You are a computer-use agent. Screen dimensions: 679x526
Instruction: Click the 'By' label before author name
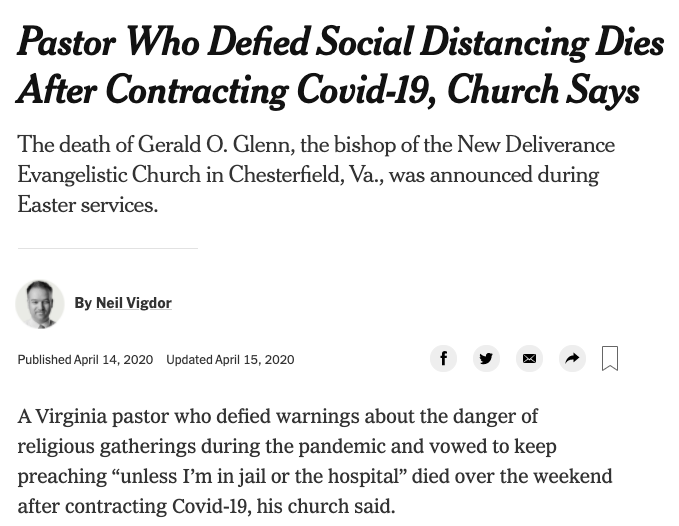[x=83, y=303]
